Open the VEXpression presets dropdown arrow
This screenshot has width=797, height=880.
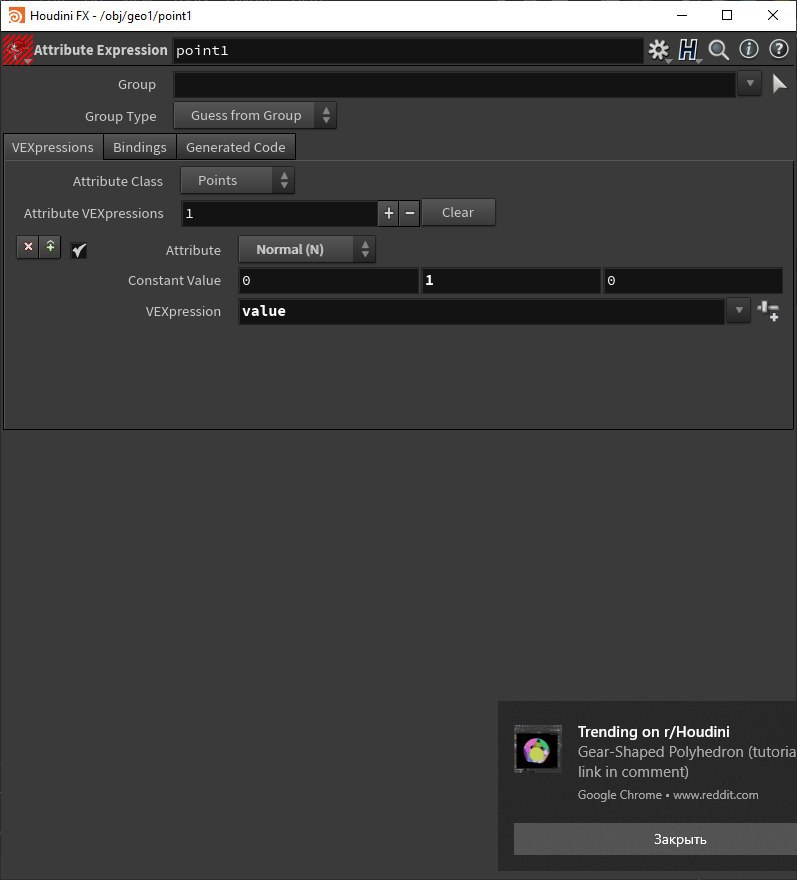point(739,310)
